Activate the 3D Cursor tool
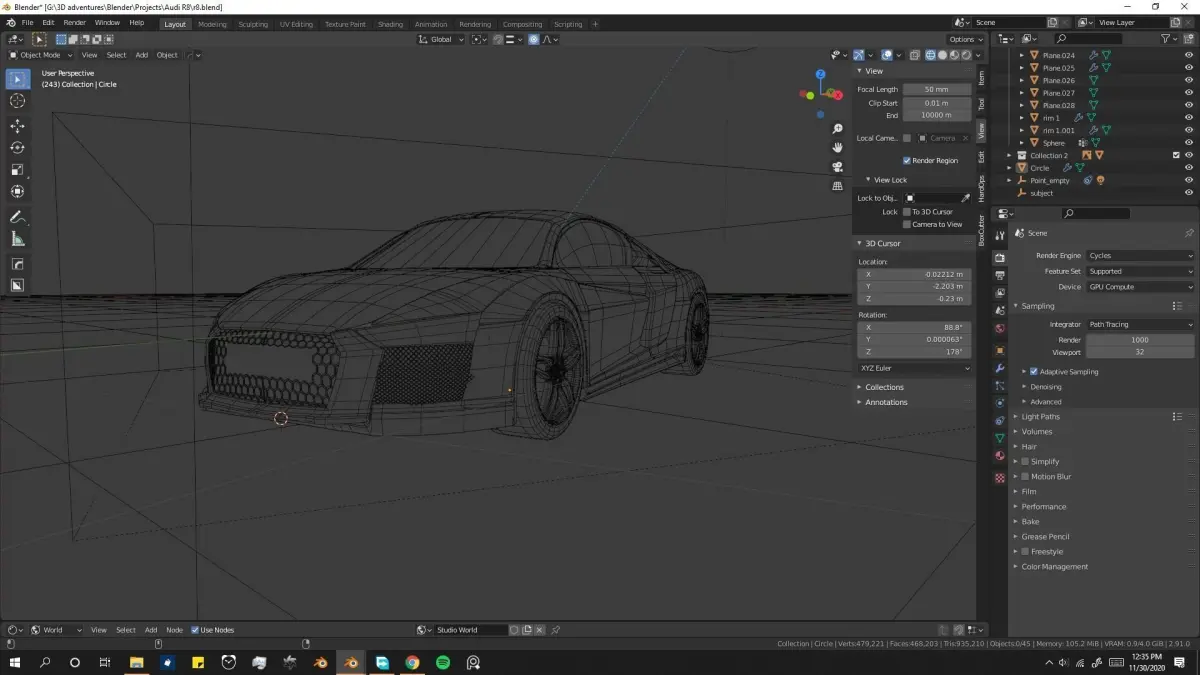Image resolution: width=1200 pixels, height=675 pixels. click(18, 101)
